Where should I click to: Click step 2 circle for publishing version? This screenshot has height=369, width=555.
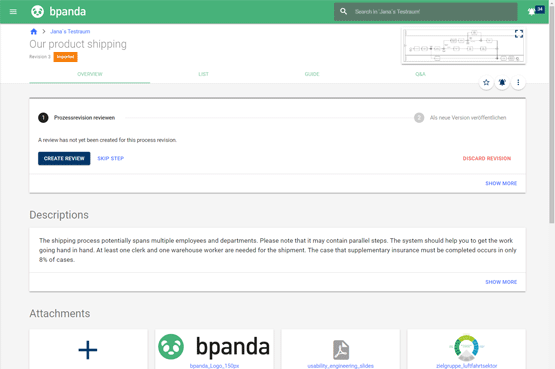(419, 117)
